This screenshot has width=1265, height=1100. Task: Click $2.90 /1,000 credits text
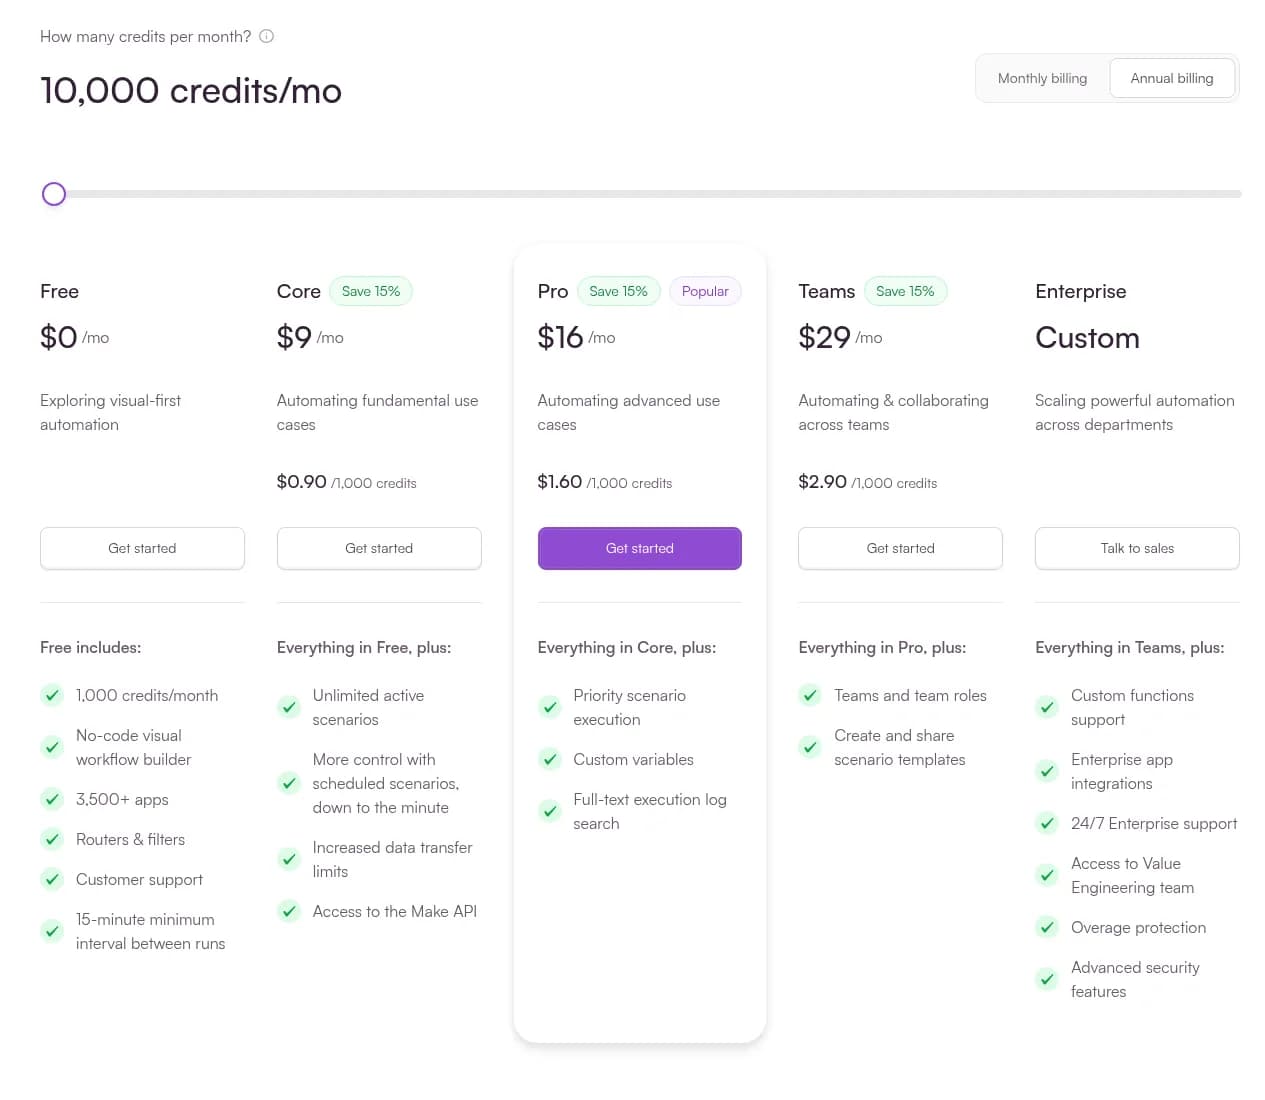[868, 482]
